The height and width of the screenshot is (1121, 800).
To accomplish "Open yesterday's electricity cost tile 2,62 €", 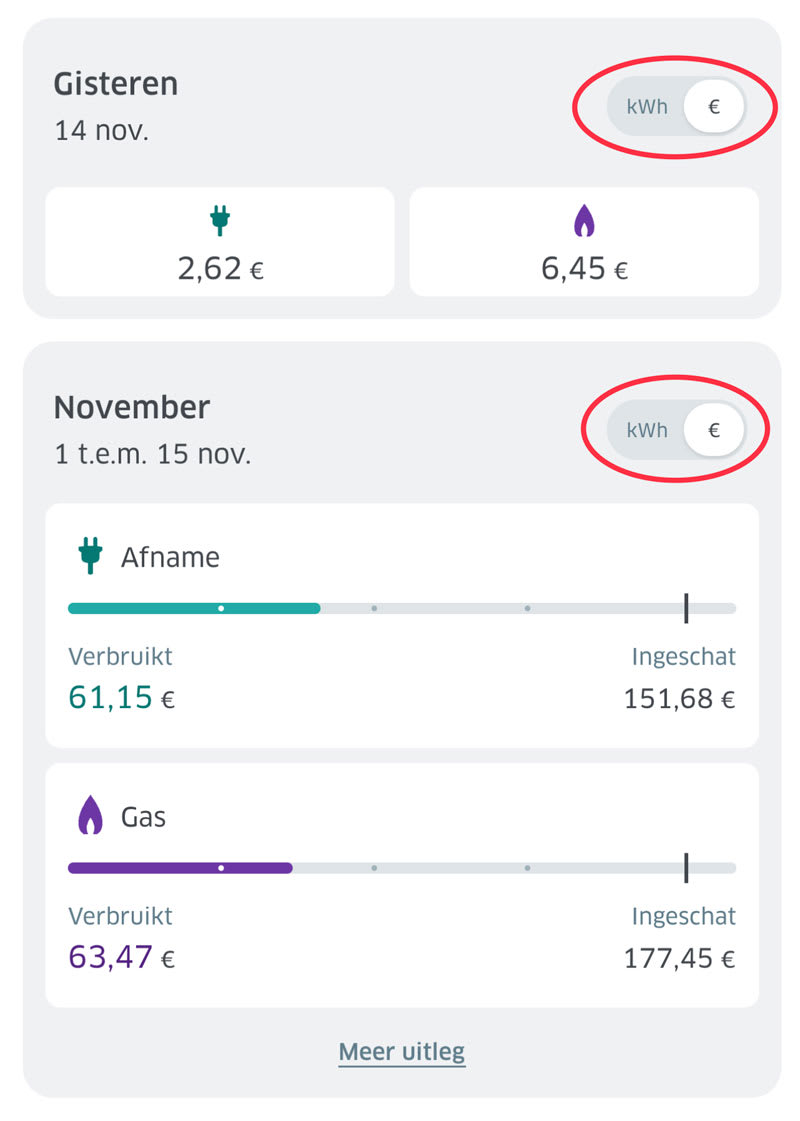I will [x=220, y=242].
